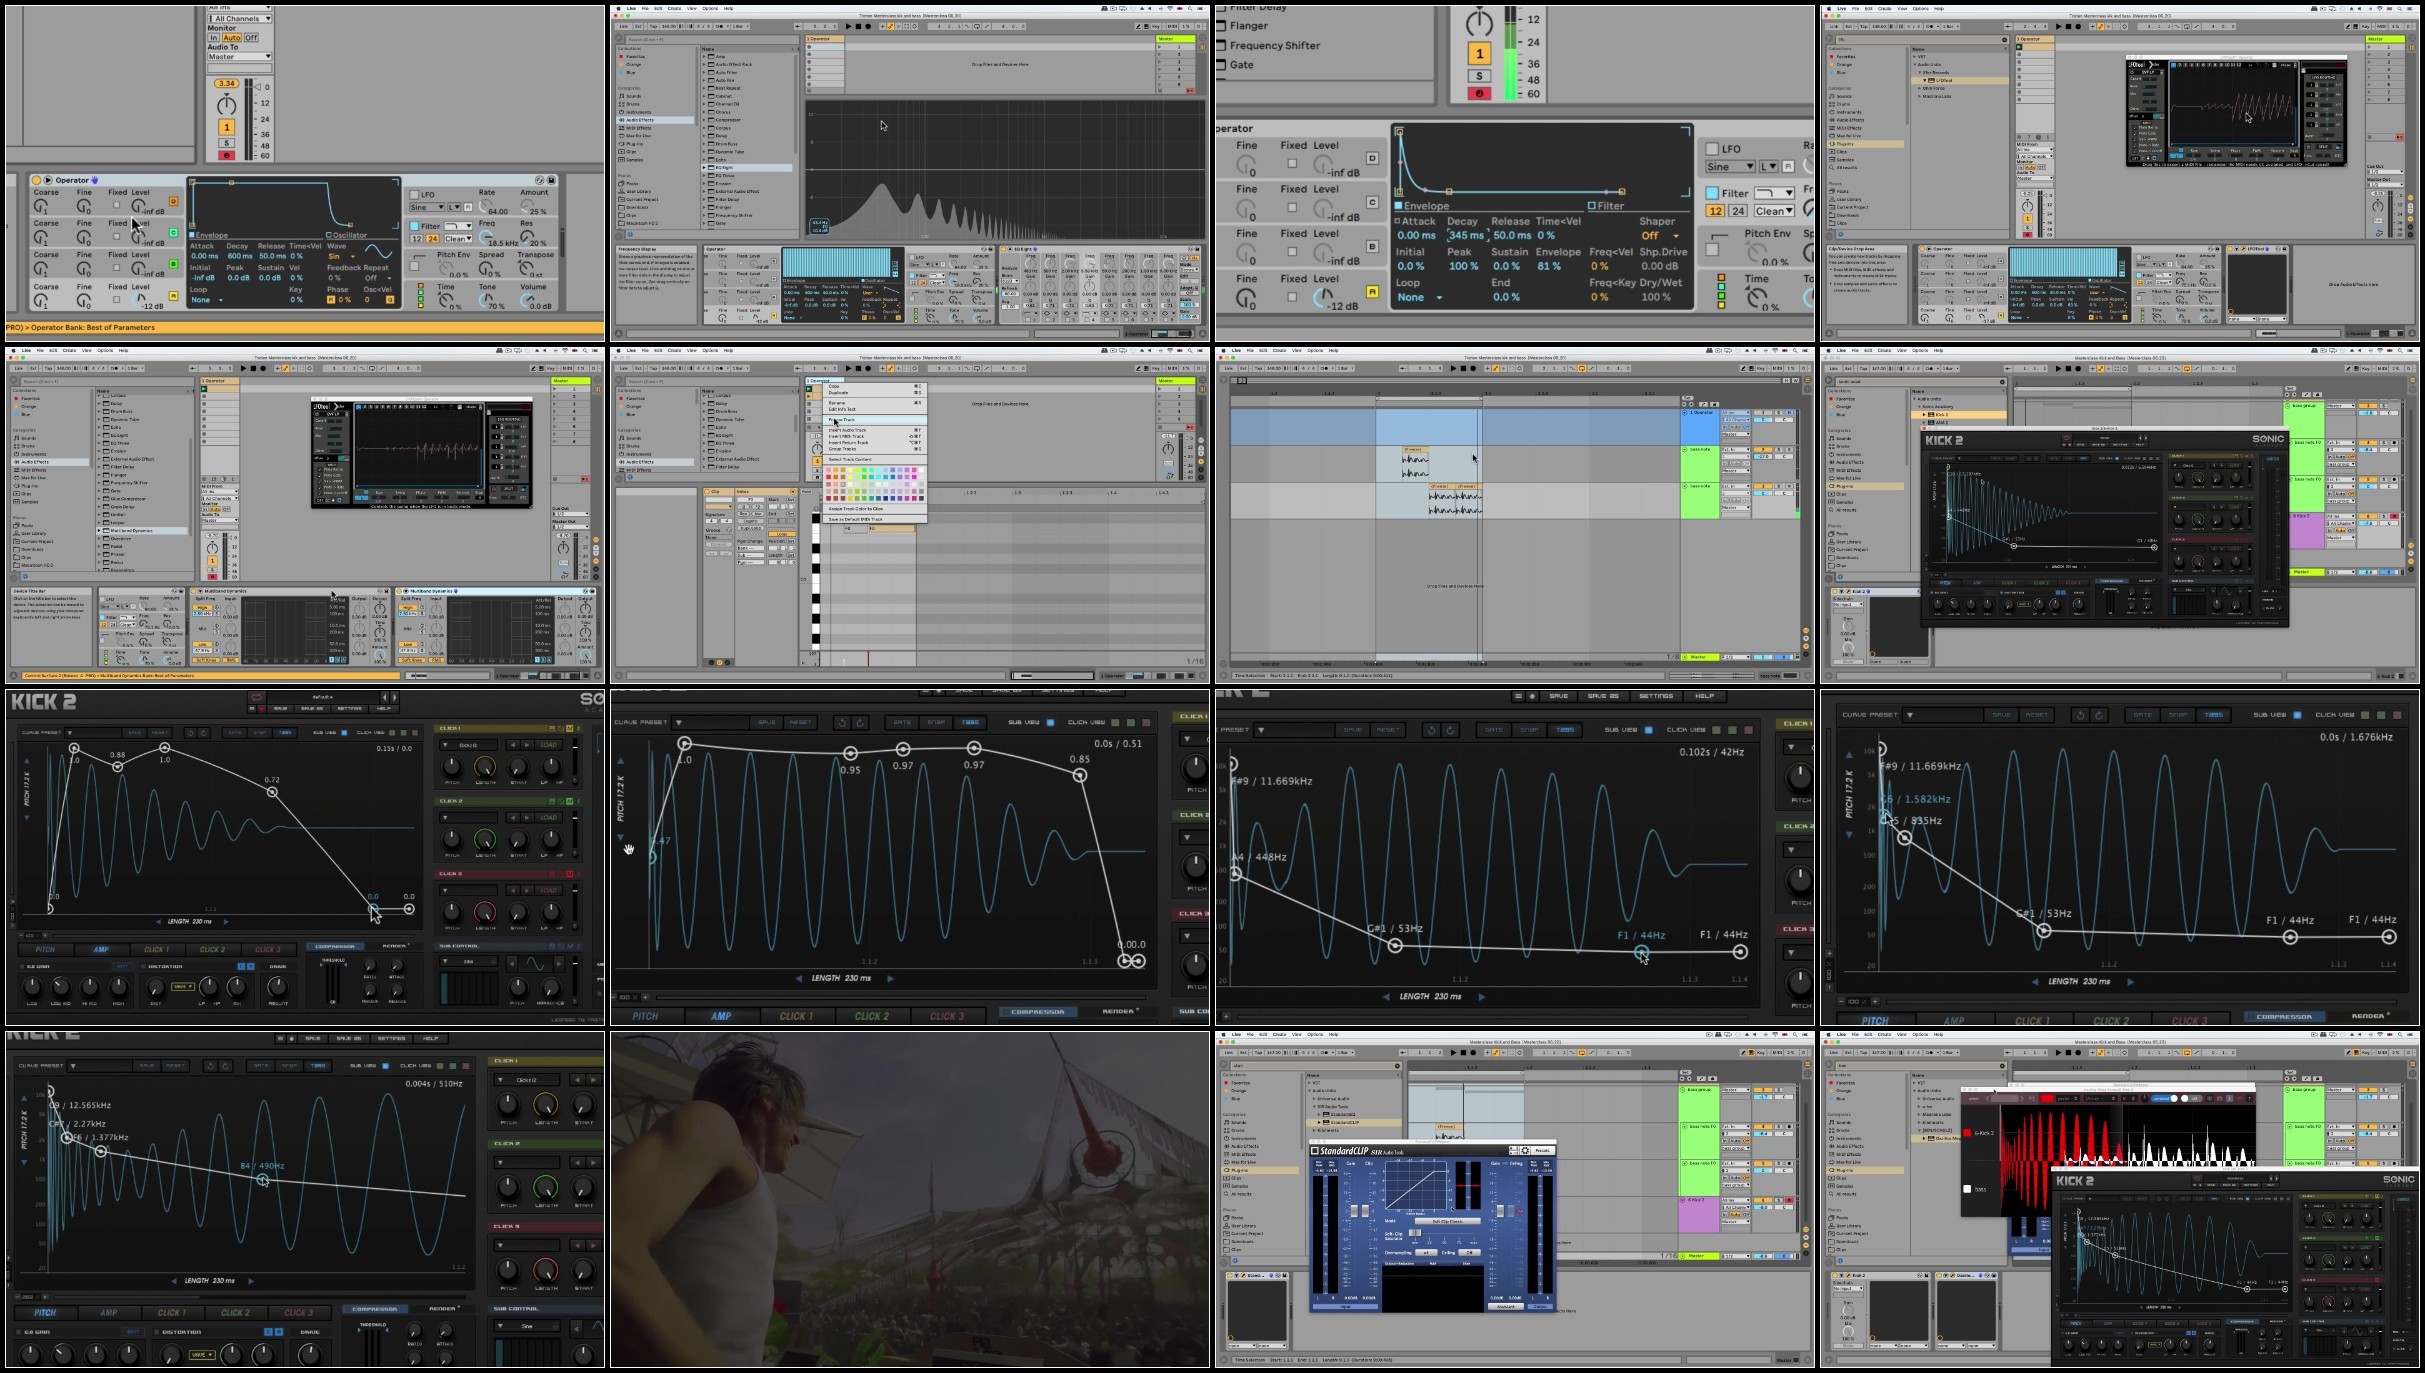Click the Presets button in StandardCLIP

1542,1151
